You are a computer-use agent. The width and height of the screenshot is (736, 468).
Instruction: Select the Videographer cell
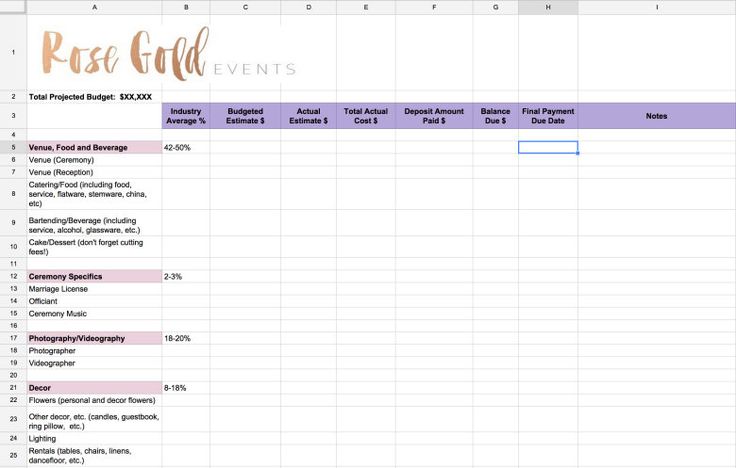tap(94, 363)
